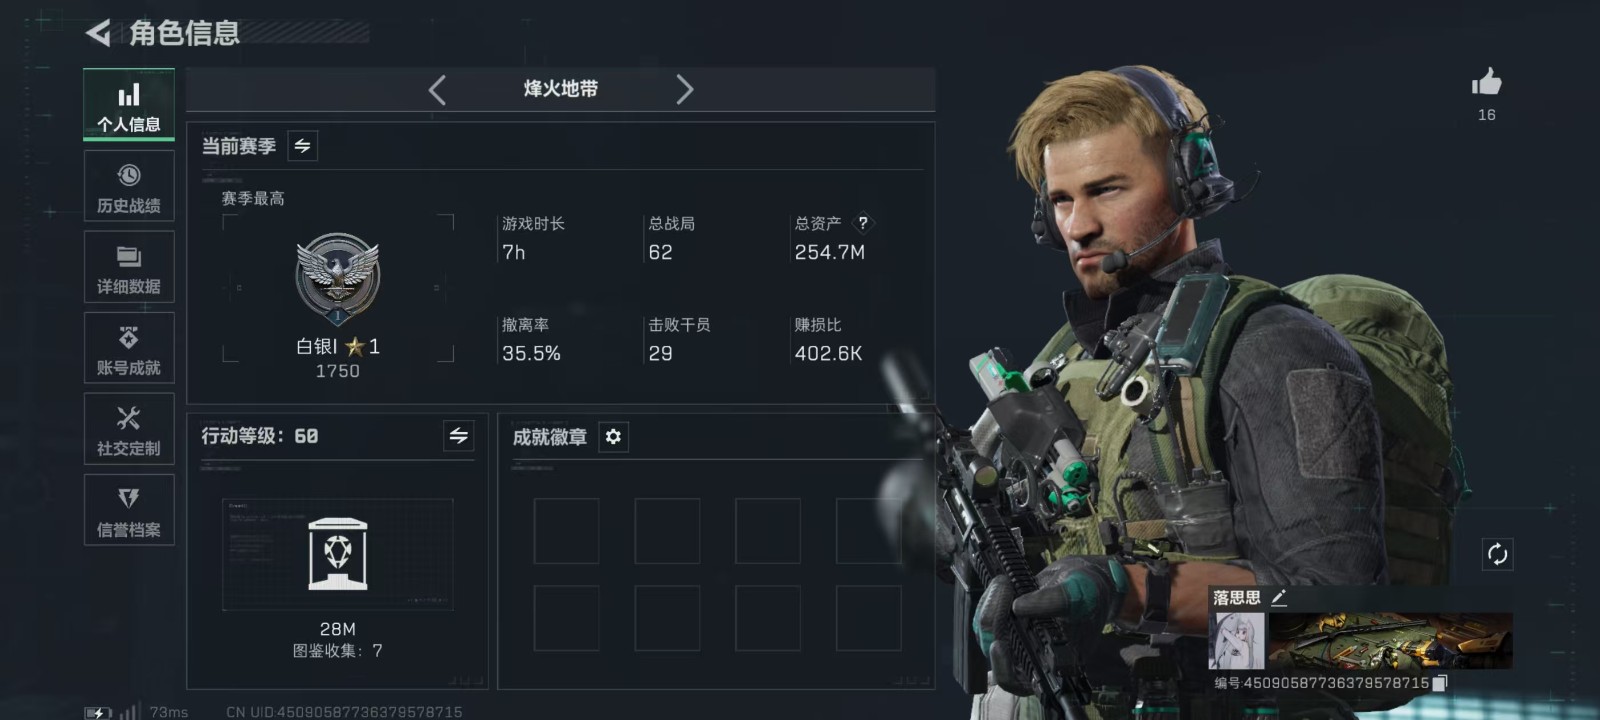This screenshot has height=720, width=1600.
Task: Open the 历史战绩 history tab
Action: pos(129,186)
